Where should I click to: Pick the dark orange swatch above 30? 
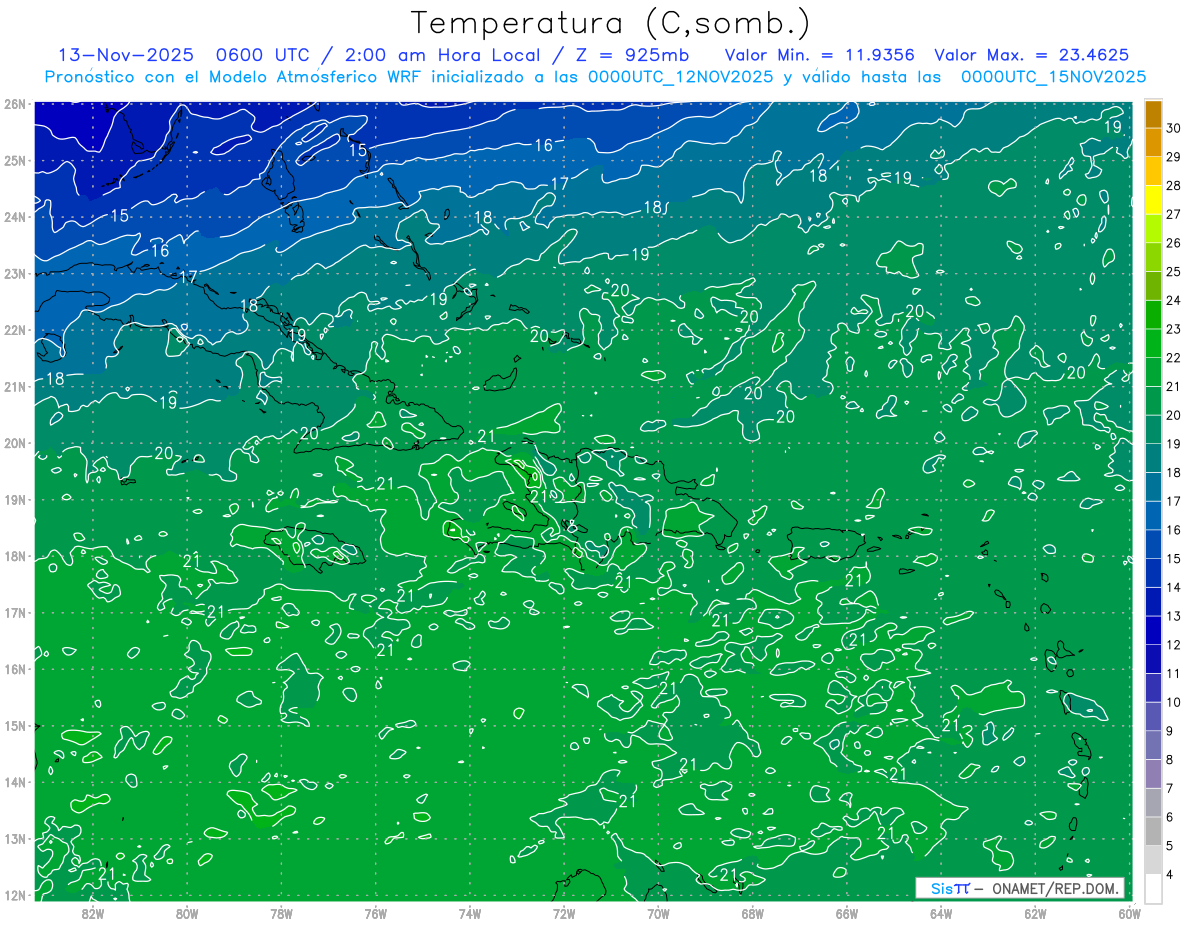tap(1153, 113)
